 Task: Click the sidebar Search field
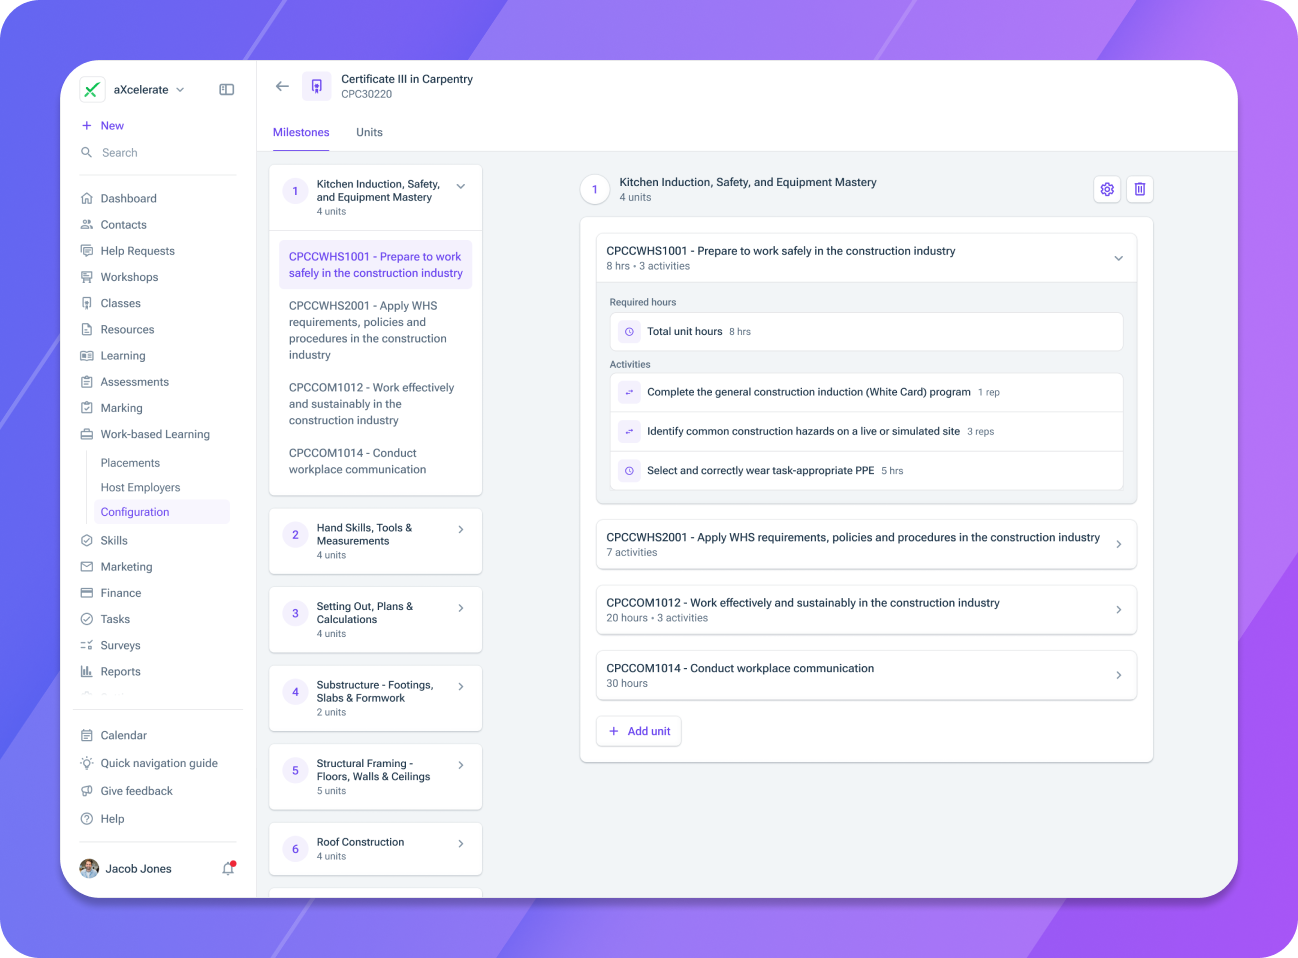click(158, 153)
